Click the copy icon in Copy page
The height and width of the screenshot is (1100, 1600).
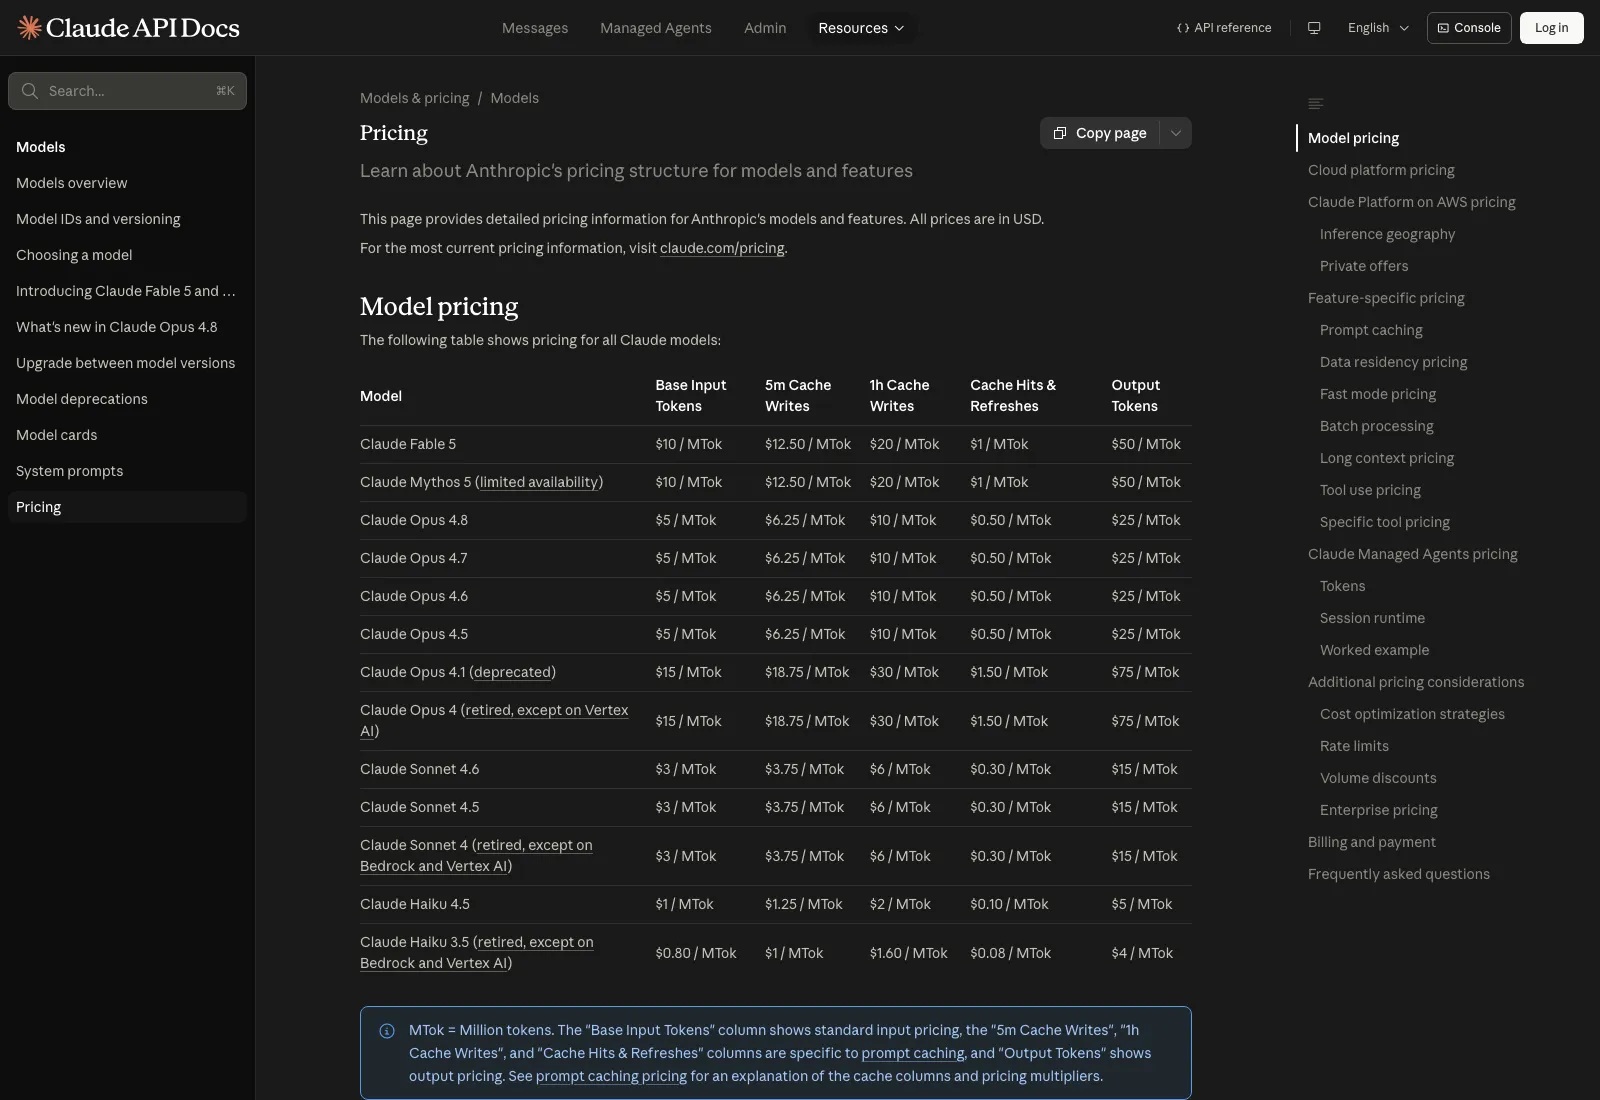click(x=1060, y=133)
